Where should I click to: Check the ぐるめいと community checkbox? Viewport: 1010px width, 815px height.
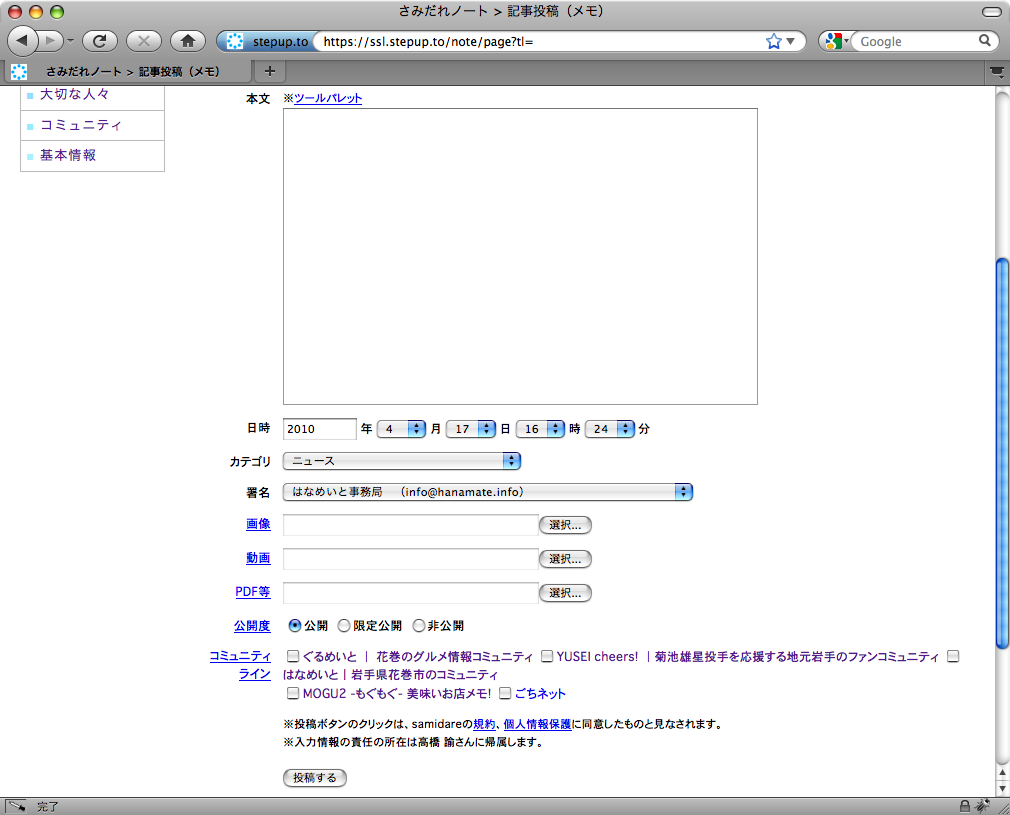click(x=293, y=657)
